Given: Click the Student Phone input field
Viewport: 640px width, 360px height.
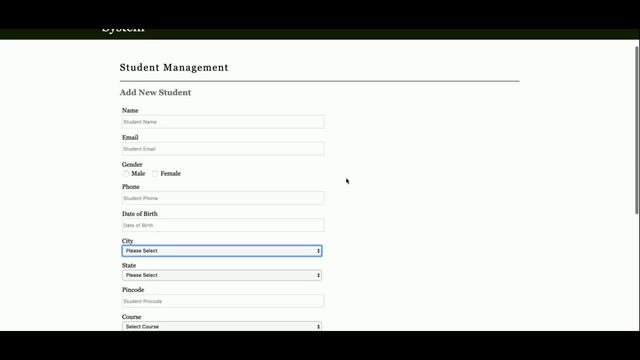Looking at the screenshot, I should [223, 198].
